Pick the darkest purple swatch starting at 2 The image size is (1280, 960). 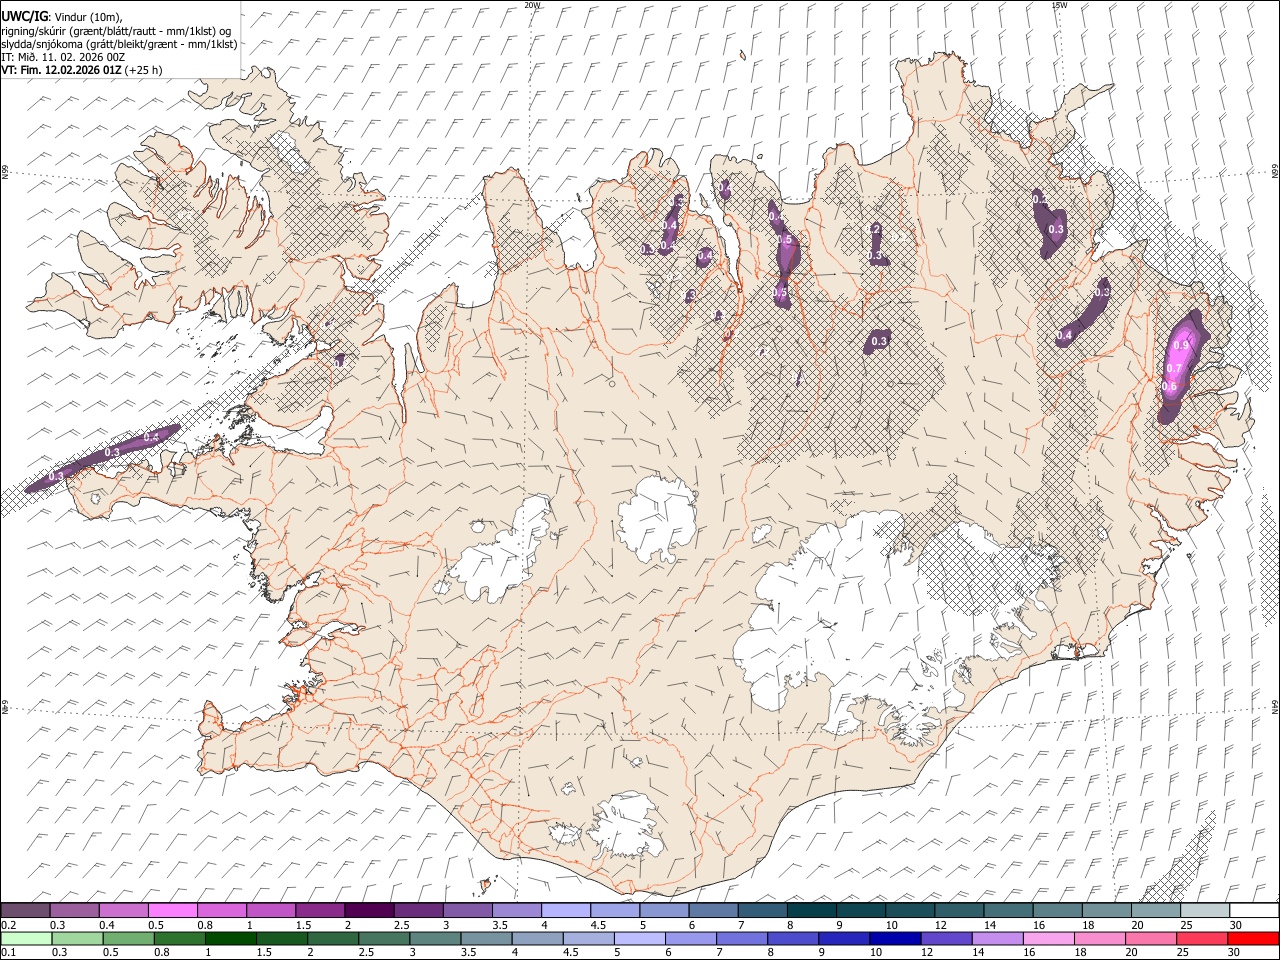[369, 910]
